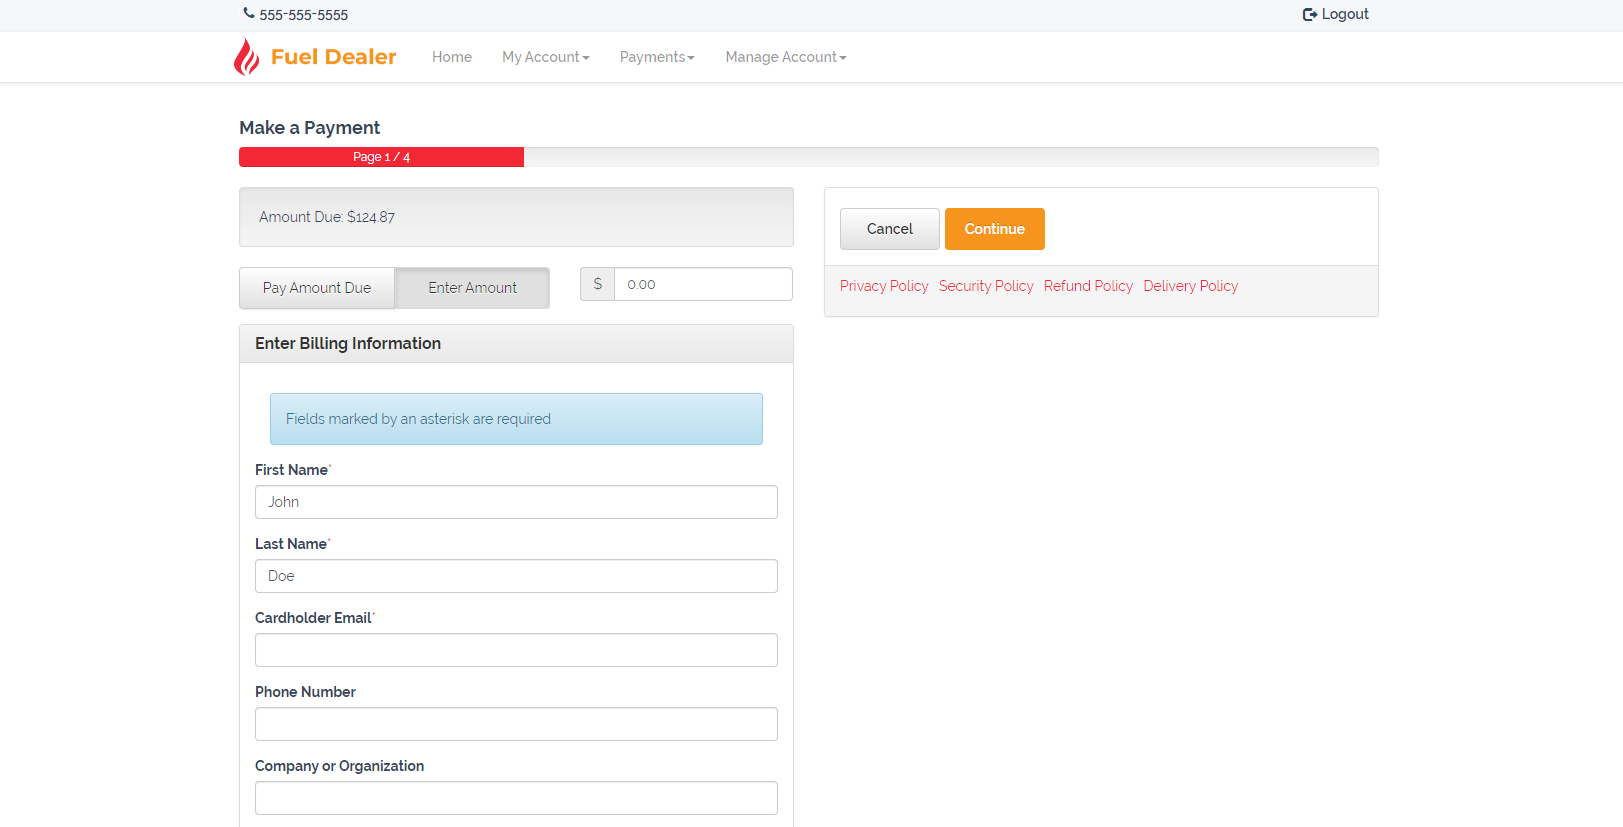The image size is (1623, 827).
Task: Click the Page 1 / 4 progress bar
Action: tap(381, 157)
